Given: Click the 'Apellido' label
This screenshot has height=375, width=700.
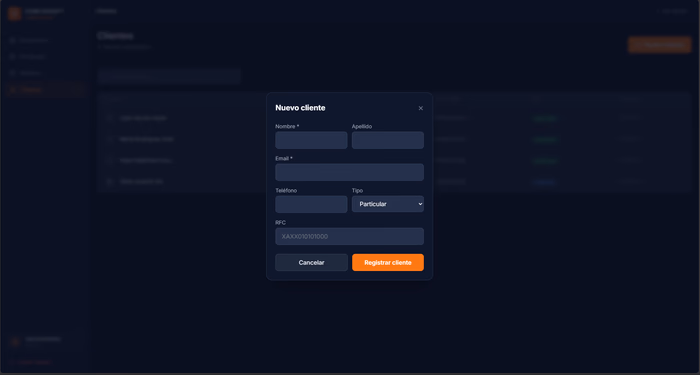Looking at the screenshot, I should point(362,126).
